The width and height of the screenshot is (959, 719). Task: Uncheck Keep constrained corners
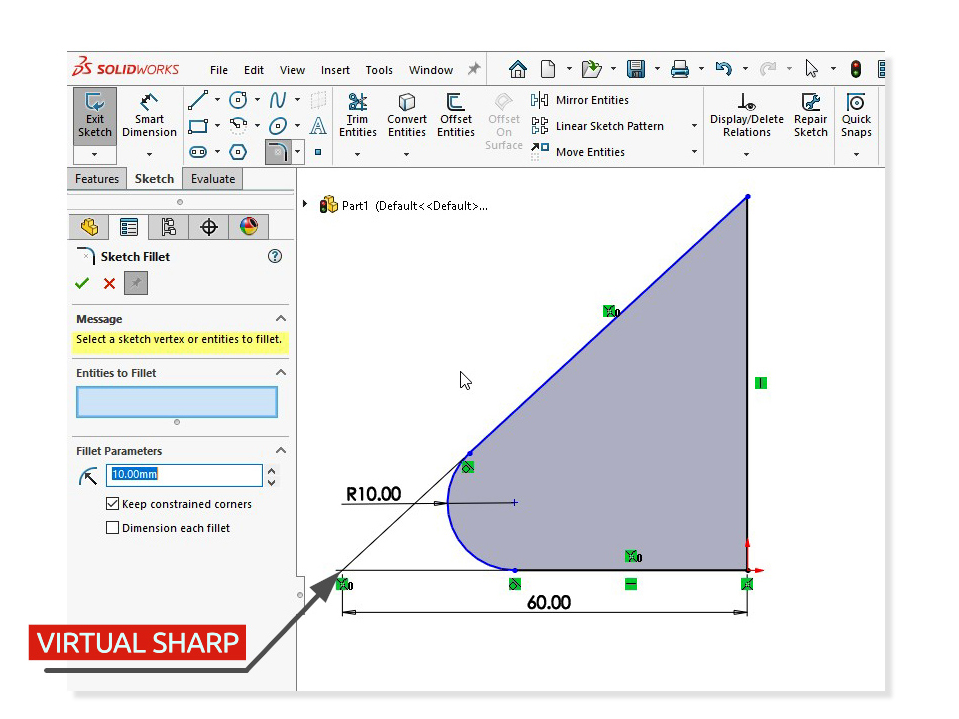[112, 504]
